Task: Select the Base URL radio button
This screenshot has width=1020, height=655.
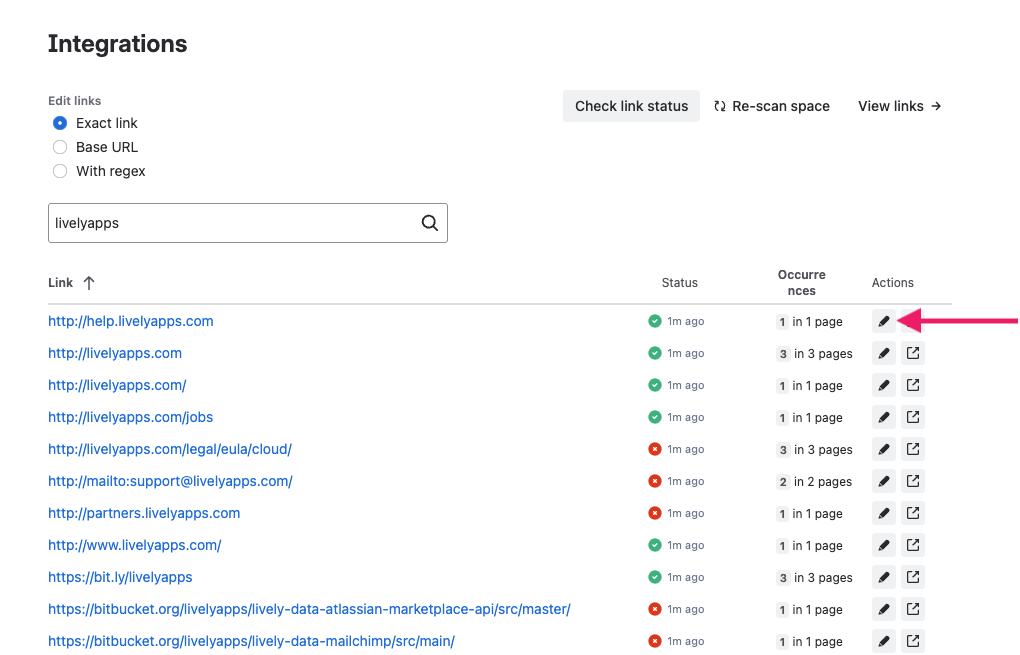Action: (59, 147)
